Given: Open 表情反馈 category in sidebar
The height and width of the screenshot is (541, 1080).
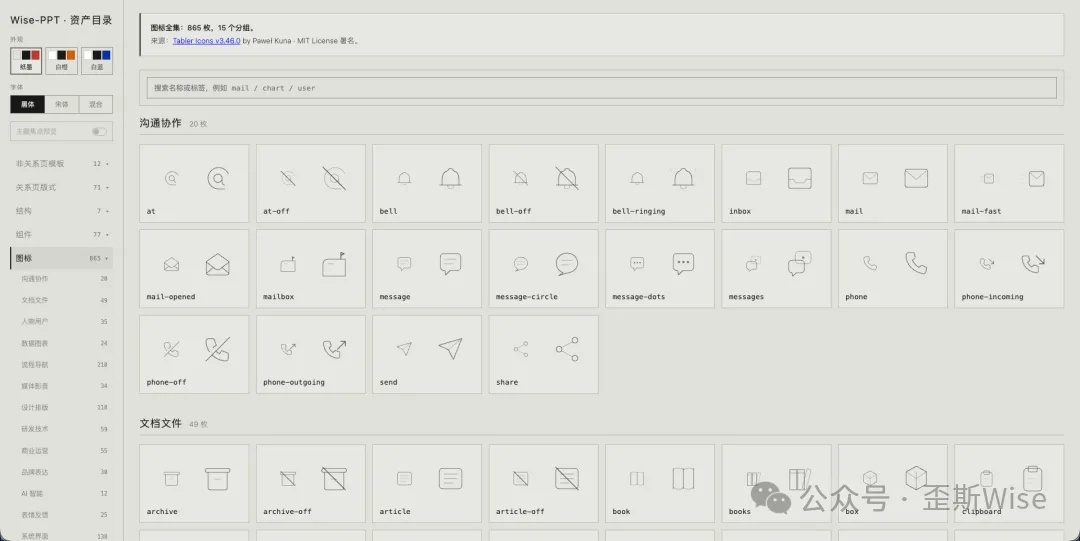Looking at the screenshot, I should [x=63, y=515].
